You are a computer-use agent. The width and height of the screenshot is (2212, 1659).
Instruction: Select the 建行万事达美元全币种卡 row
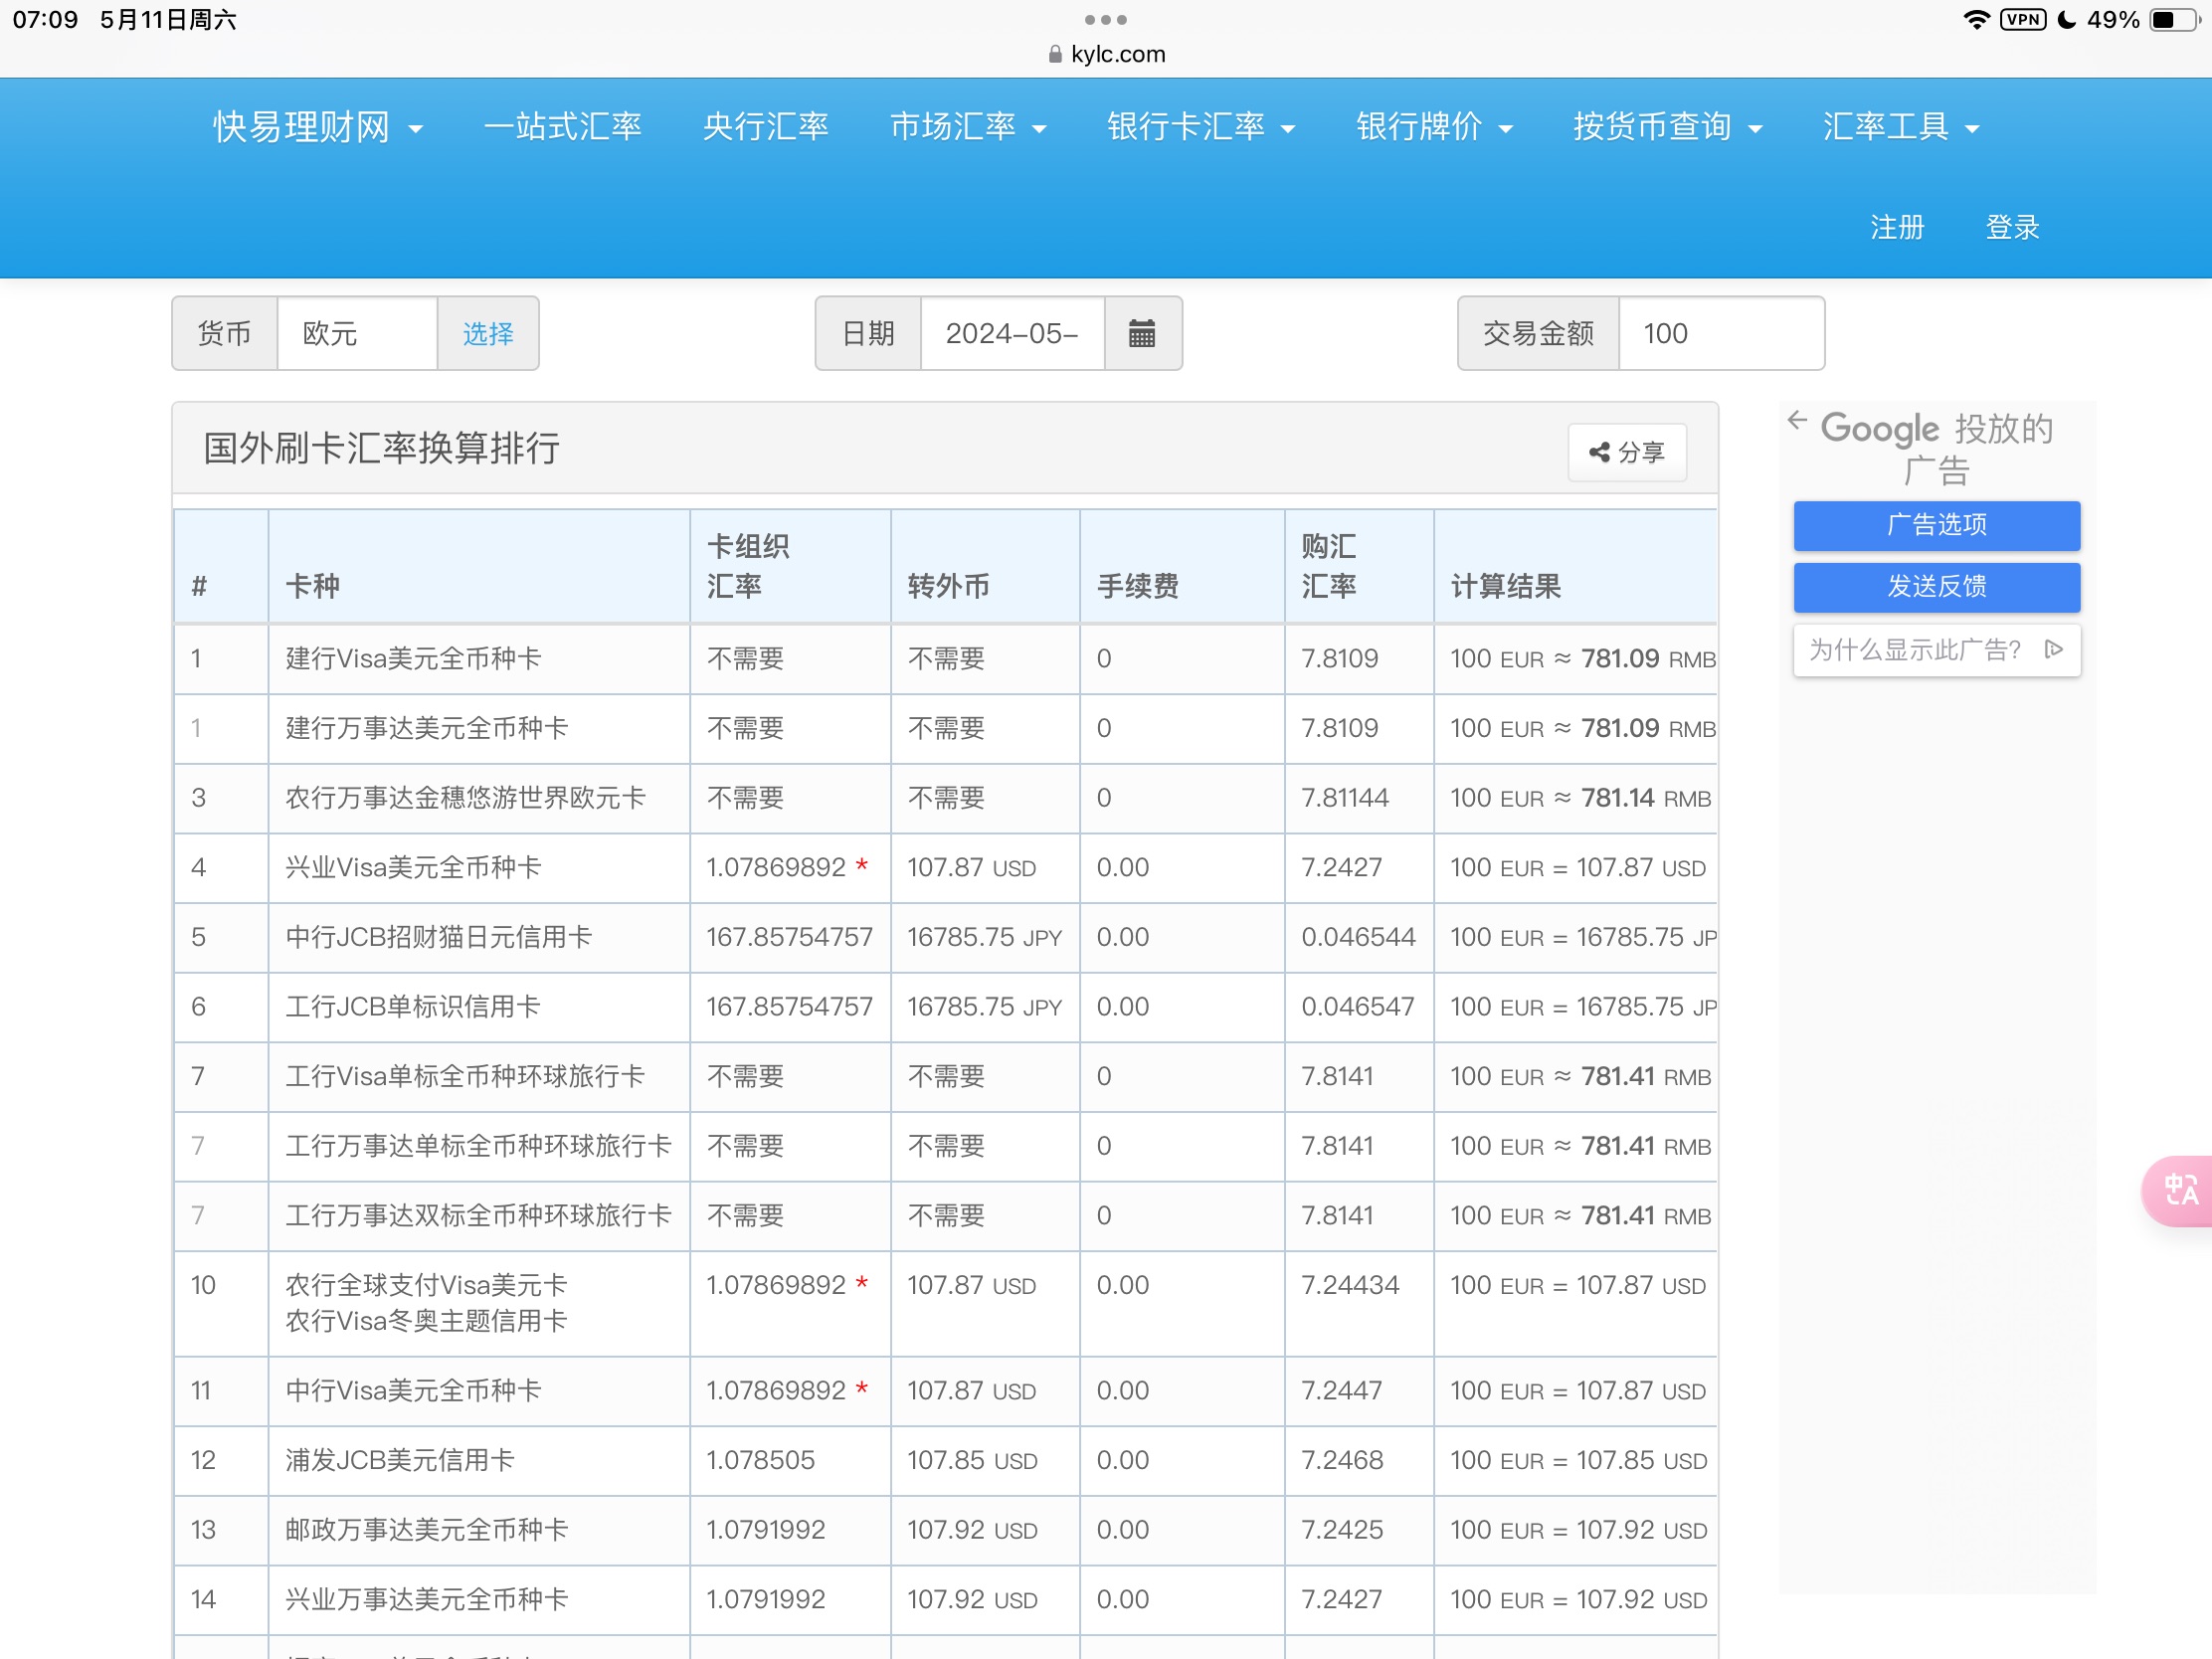945,729
